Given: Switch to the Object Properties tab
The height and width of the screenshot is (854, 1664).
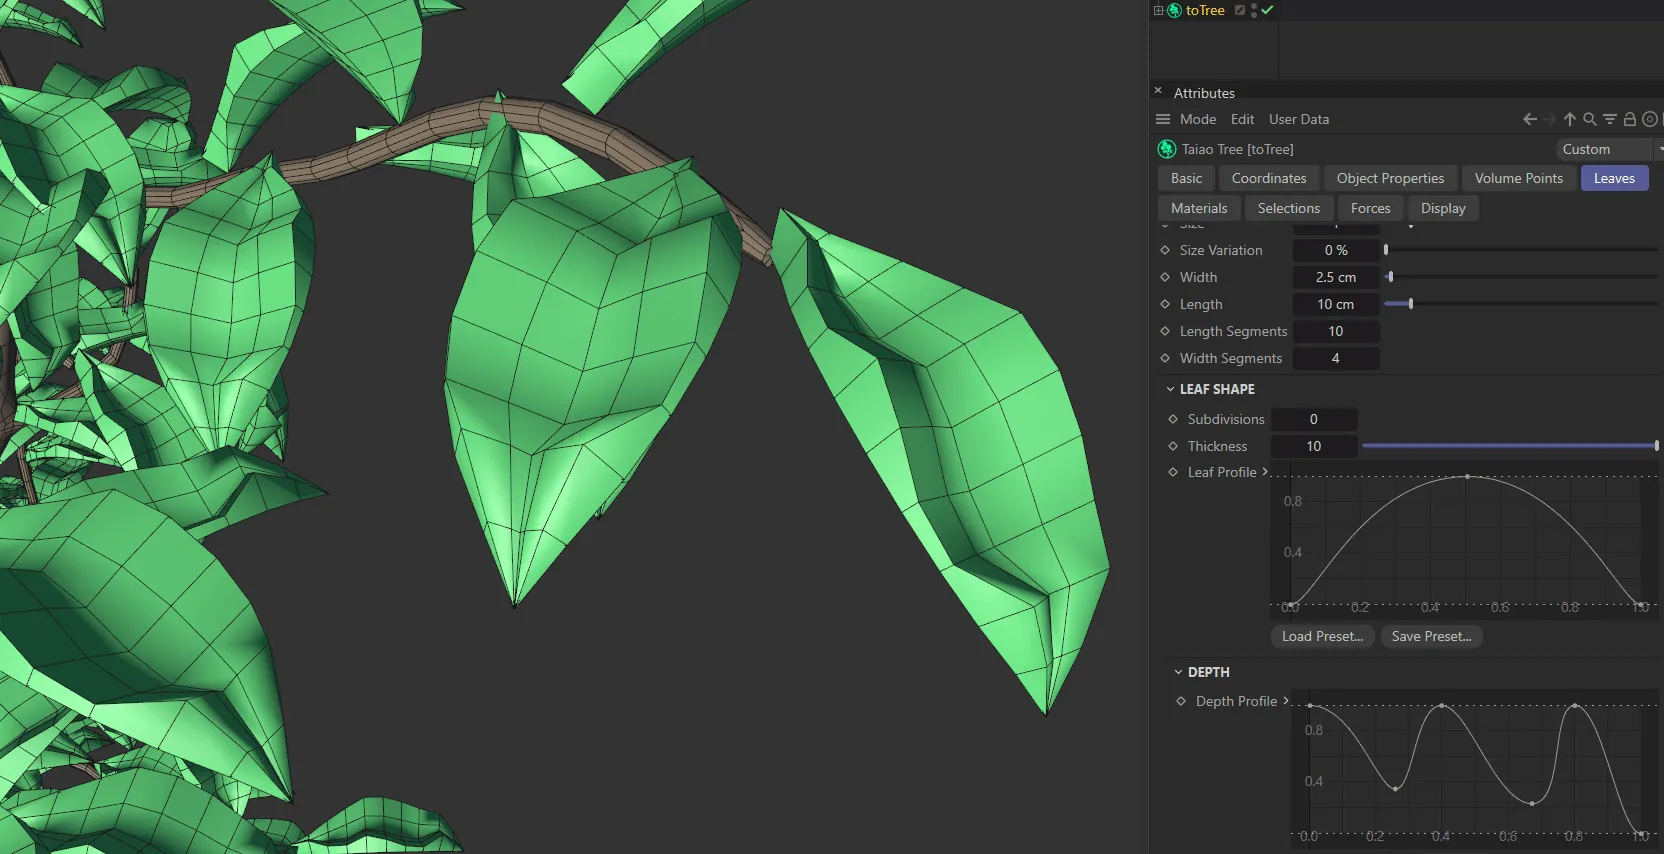Looking at the screenshot, I should pyautogui.click(x=1390, y=178).
